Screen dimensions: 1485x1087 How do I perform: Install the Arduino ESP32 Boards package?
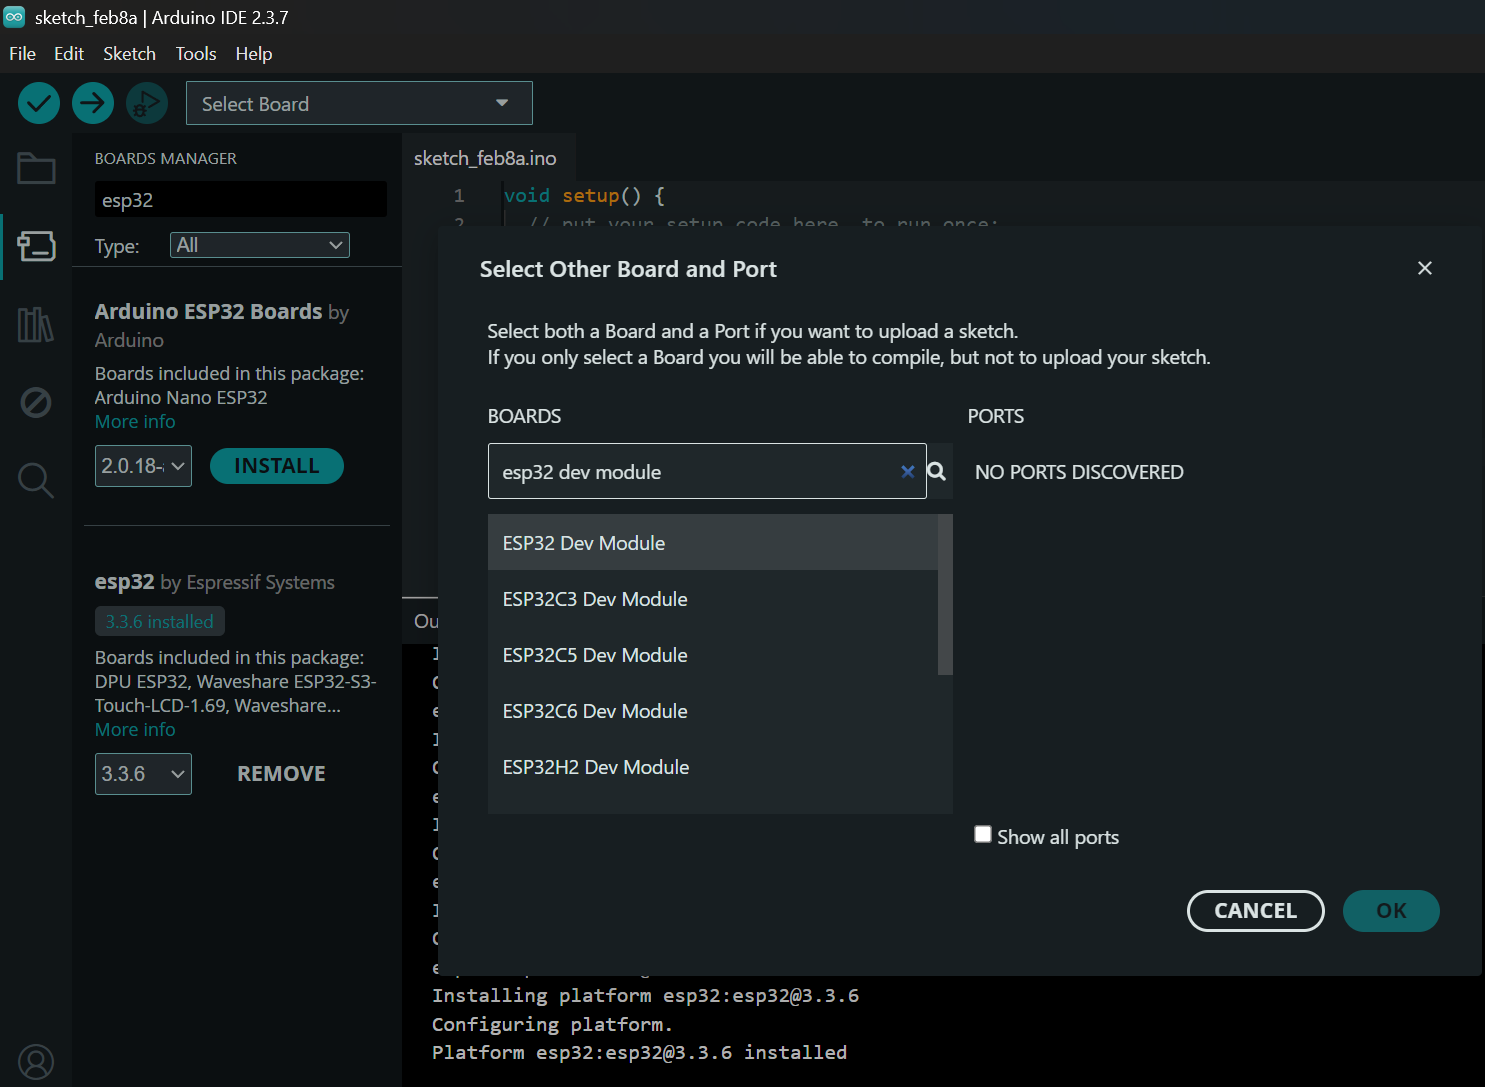(x=276, y=466)
